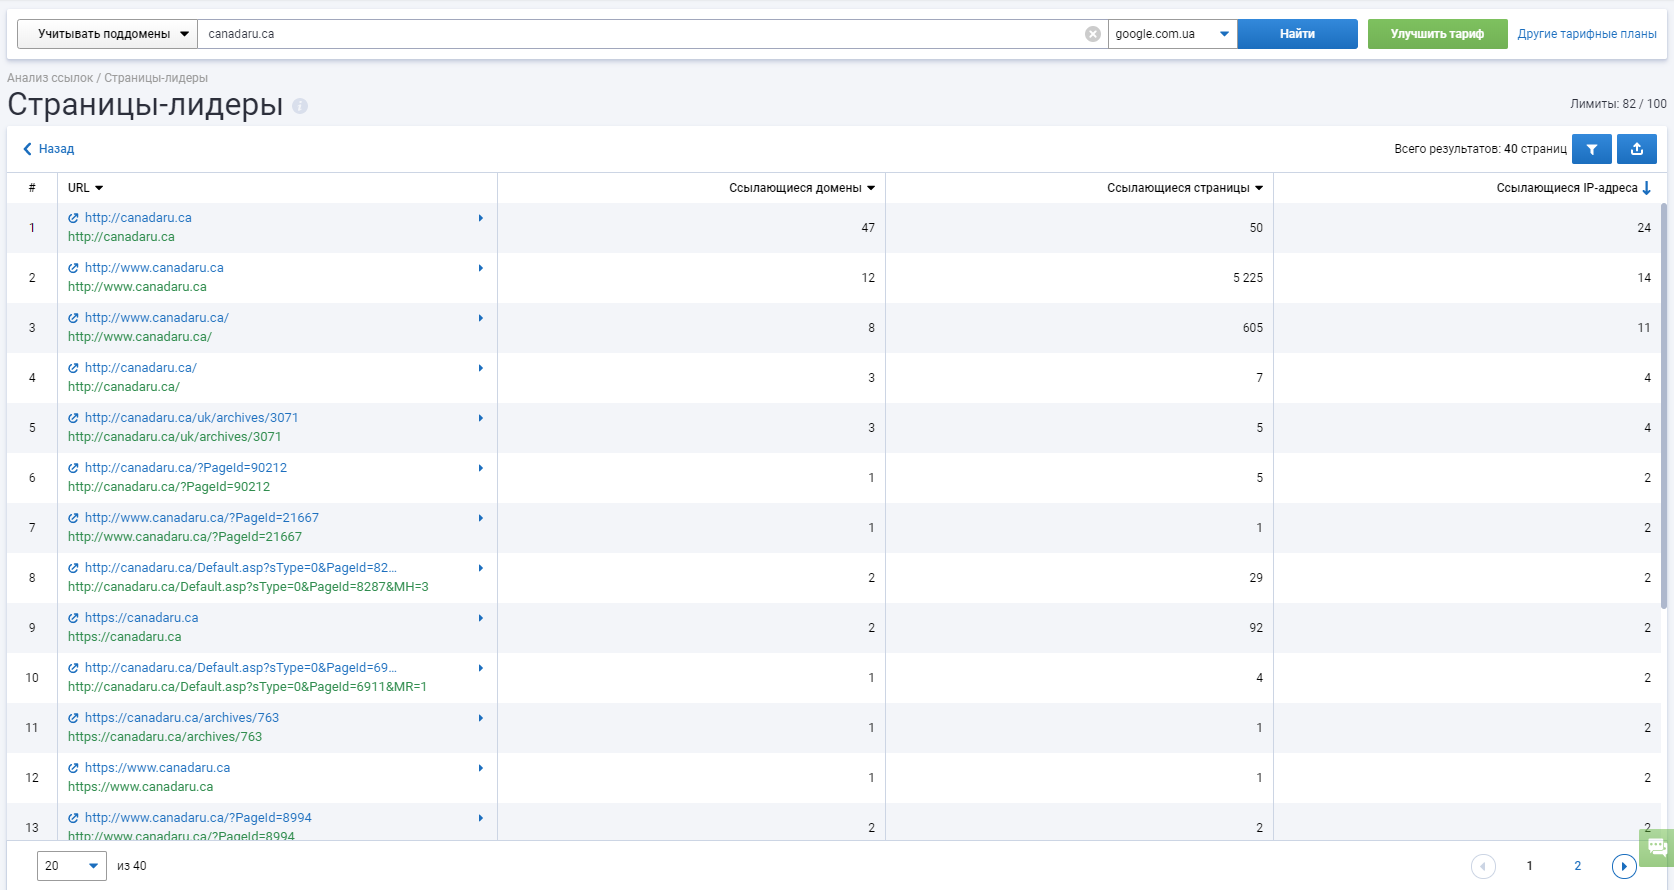Open external link icon for http://www.canadaru.ca row 2

(73, 268)
